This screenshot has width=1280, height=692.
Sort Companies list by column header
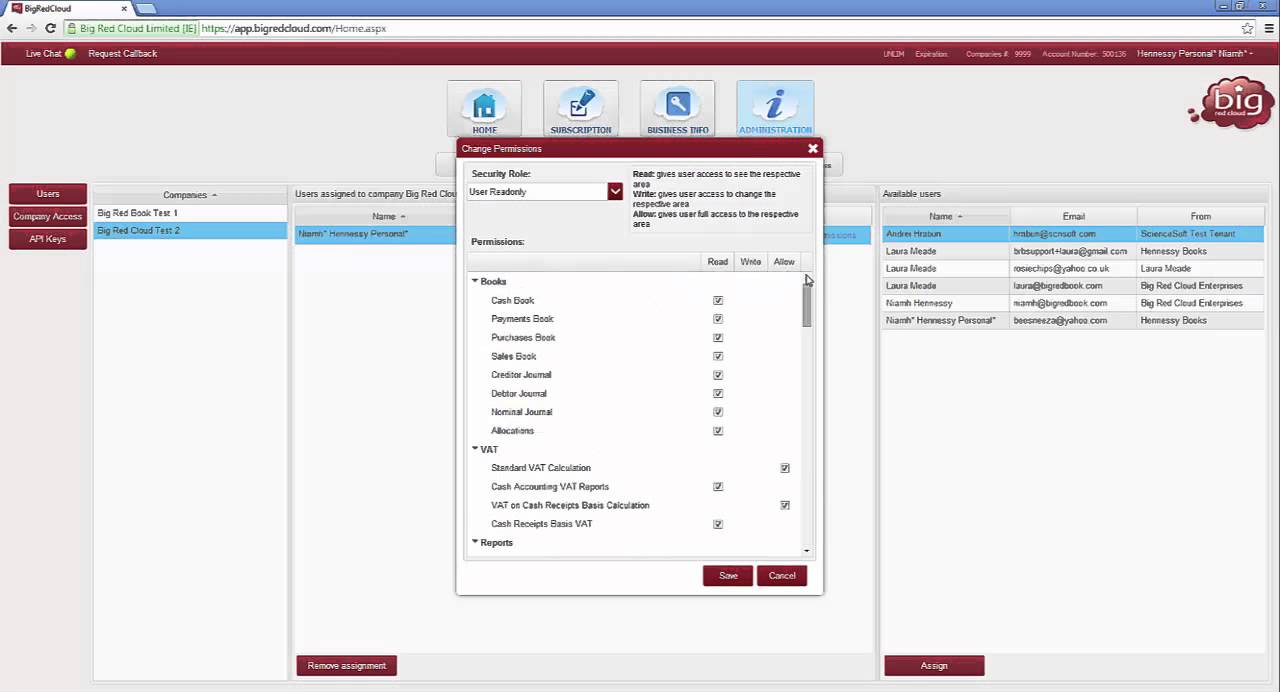click(190, 195)
